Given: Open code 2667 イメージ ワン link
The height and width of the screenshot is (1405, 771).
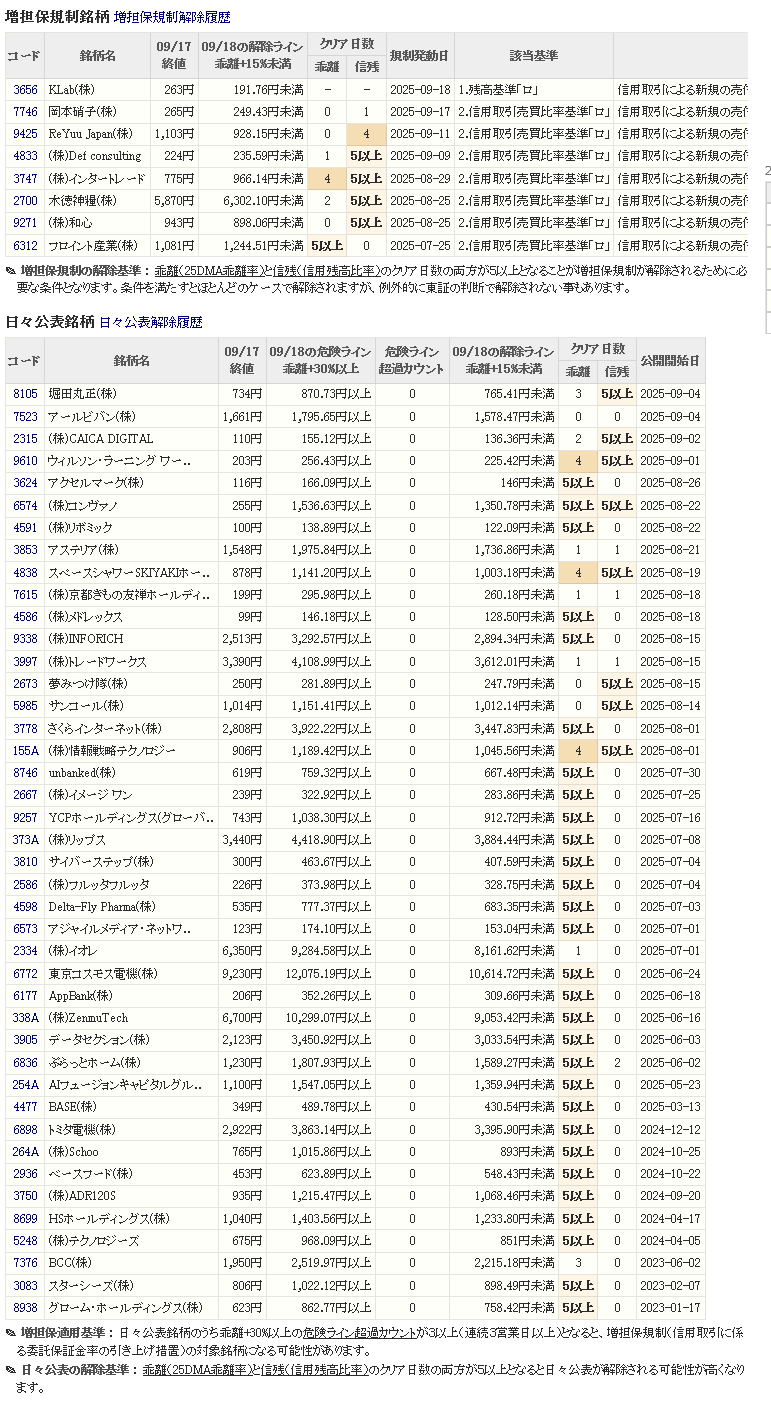Looking at the screenshot, I should (25, 795).
